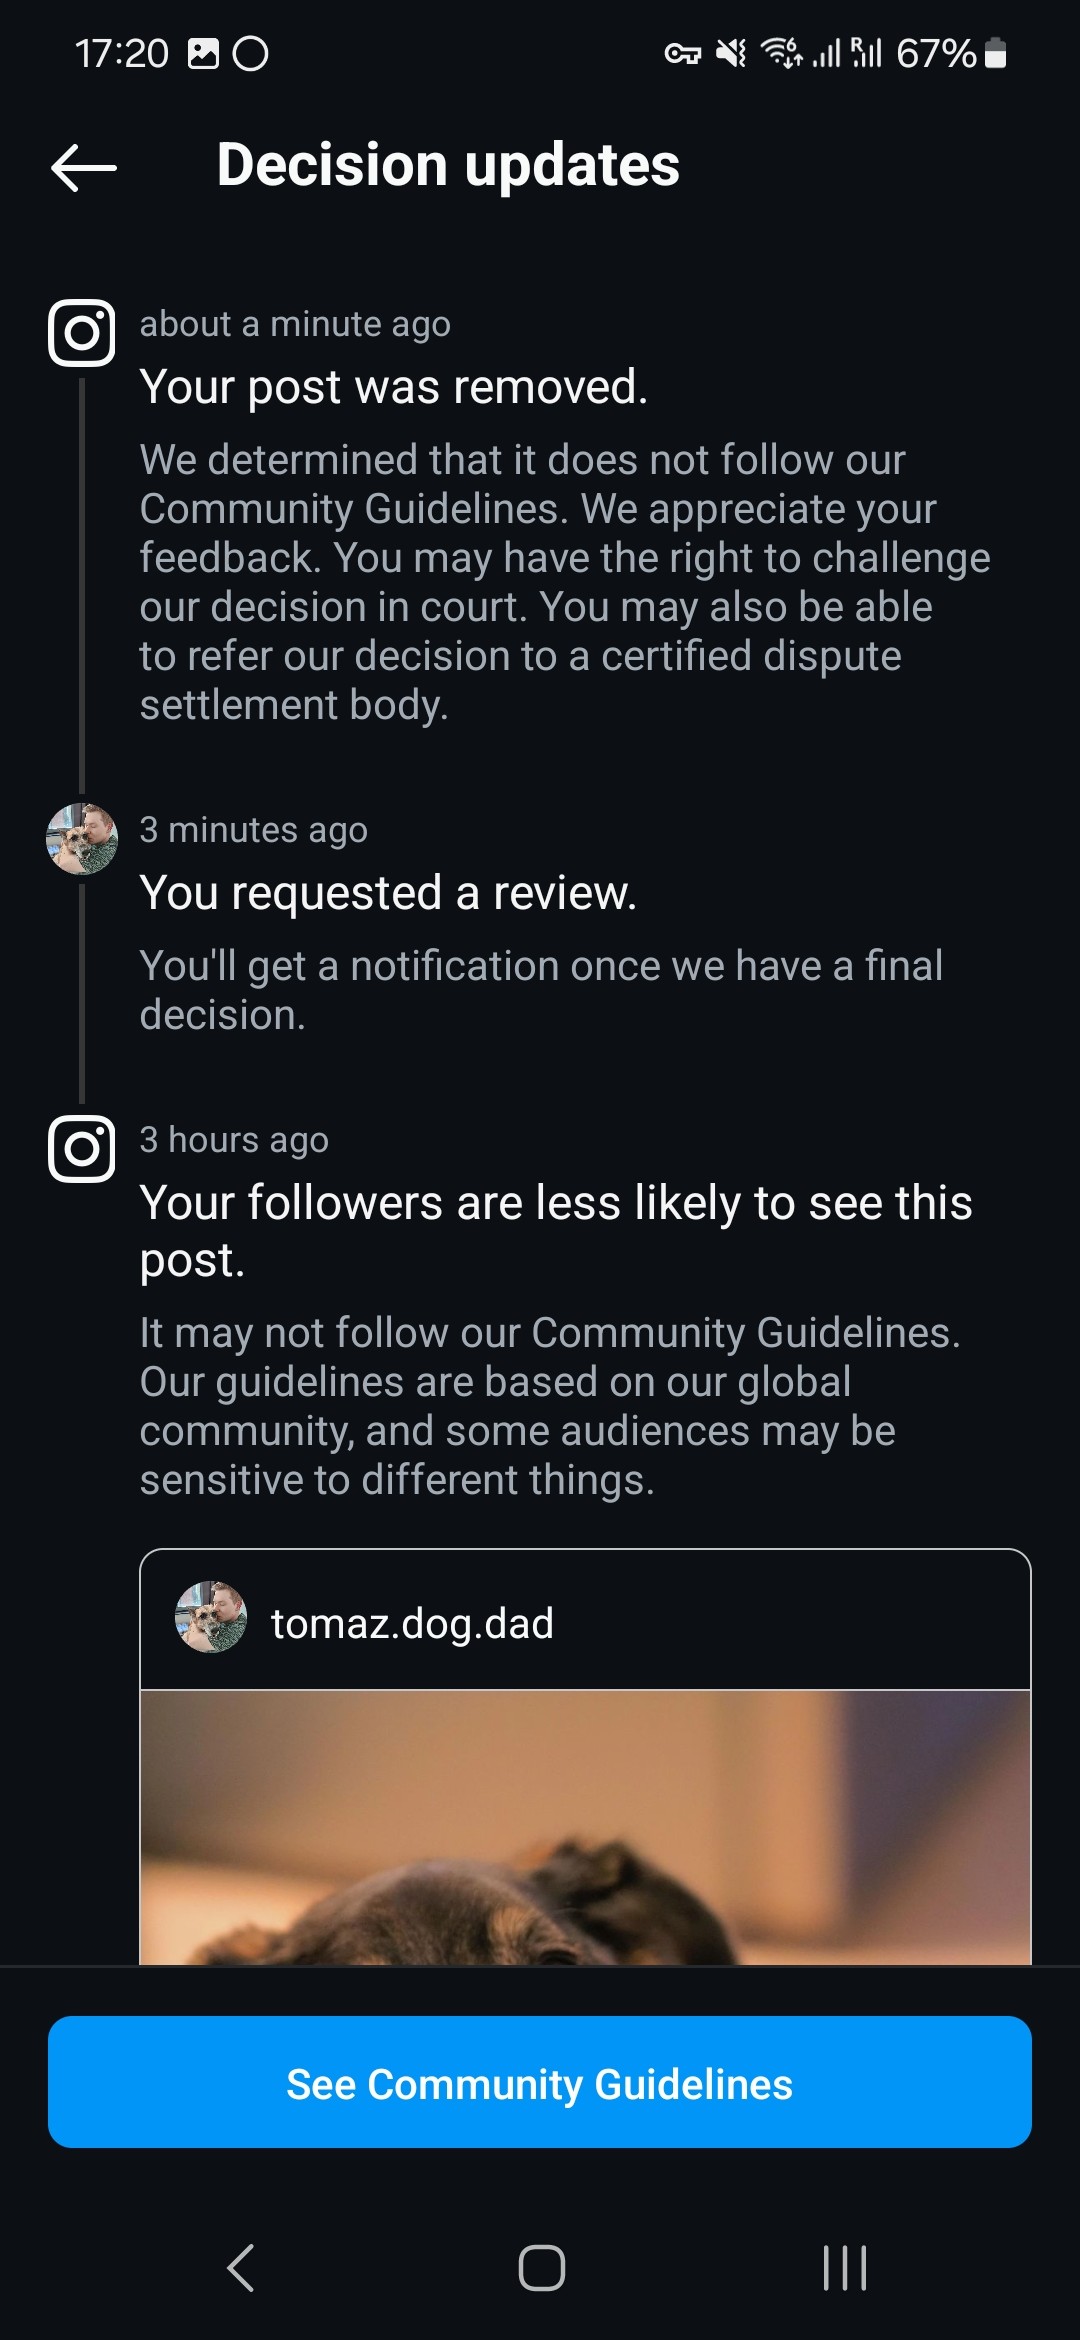Tap Instagram logo beside followers less likely update
Viewport: 1080px width, 2340px height.
(82, 1149)
